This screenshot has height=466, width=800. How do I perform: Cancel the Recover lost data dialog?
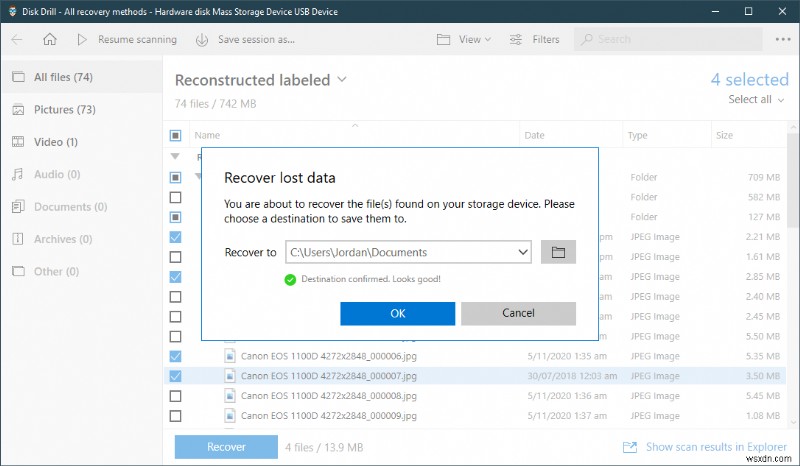[518, 313]
